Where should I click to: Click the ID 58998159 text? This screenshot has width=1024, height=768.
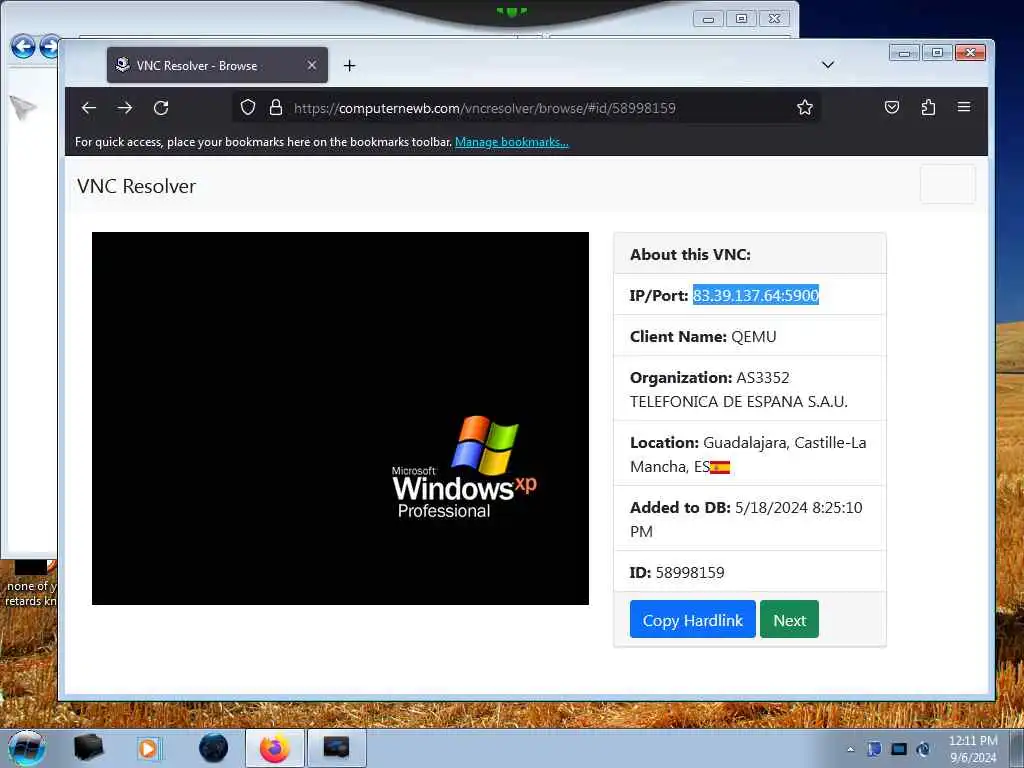click(677, 573)
